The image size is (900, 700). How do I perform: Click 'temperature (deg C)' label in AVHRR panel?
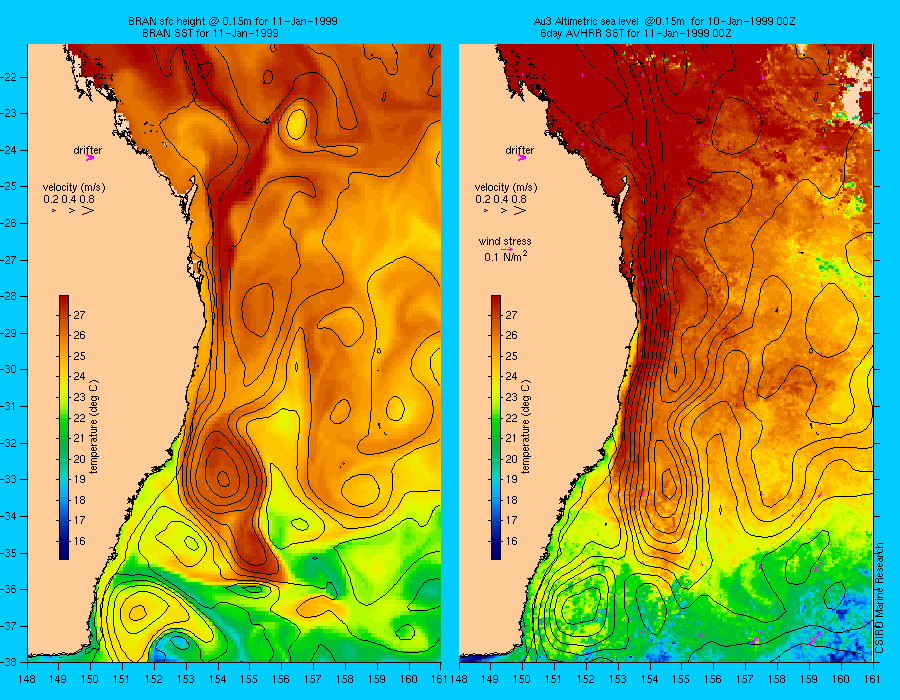point(526,426)
